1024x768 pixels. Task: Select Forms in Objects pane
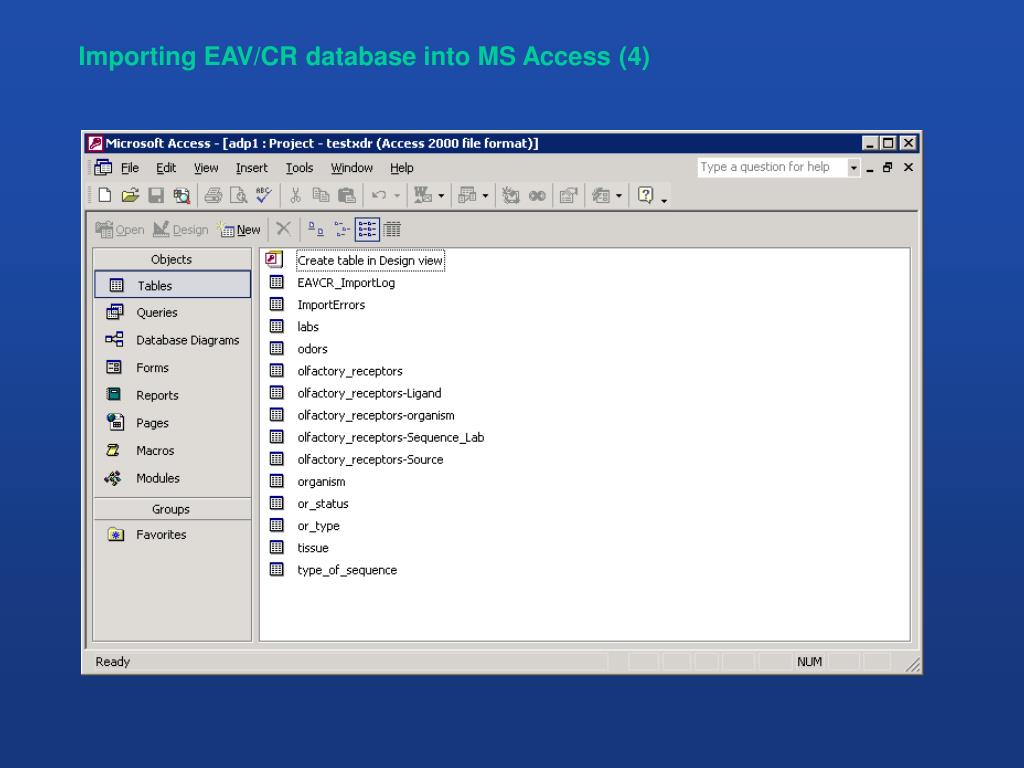point(137,368)
